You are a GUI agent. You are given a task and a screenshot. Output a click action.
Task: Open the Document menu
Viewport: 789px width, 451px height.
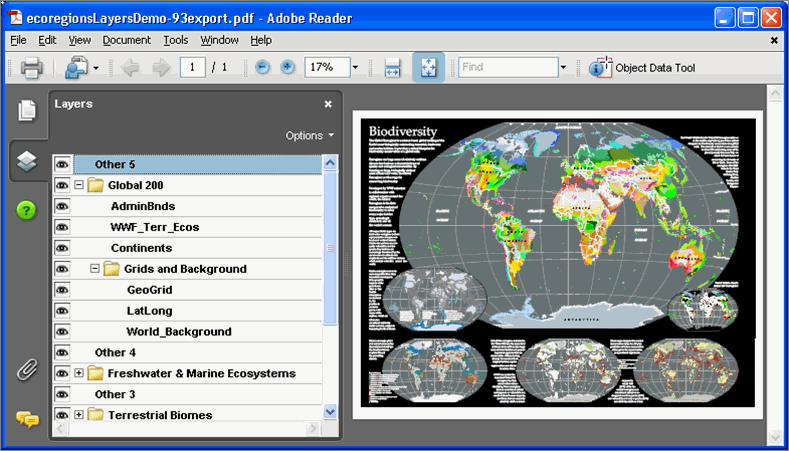pyautogui.click(x=126, y=40)
